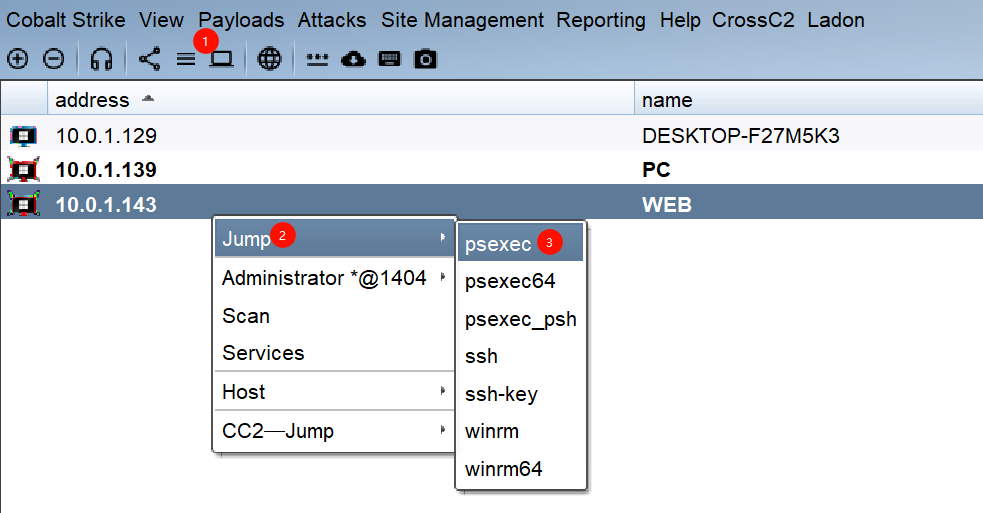Click the minus-circle disconnect icon

54,59
